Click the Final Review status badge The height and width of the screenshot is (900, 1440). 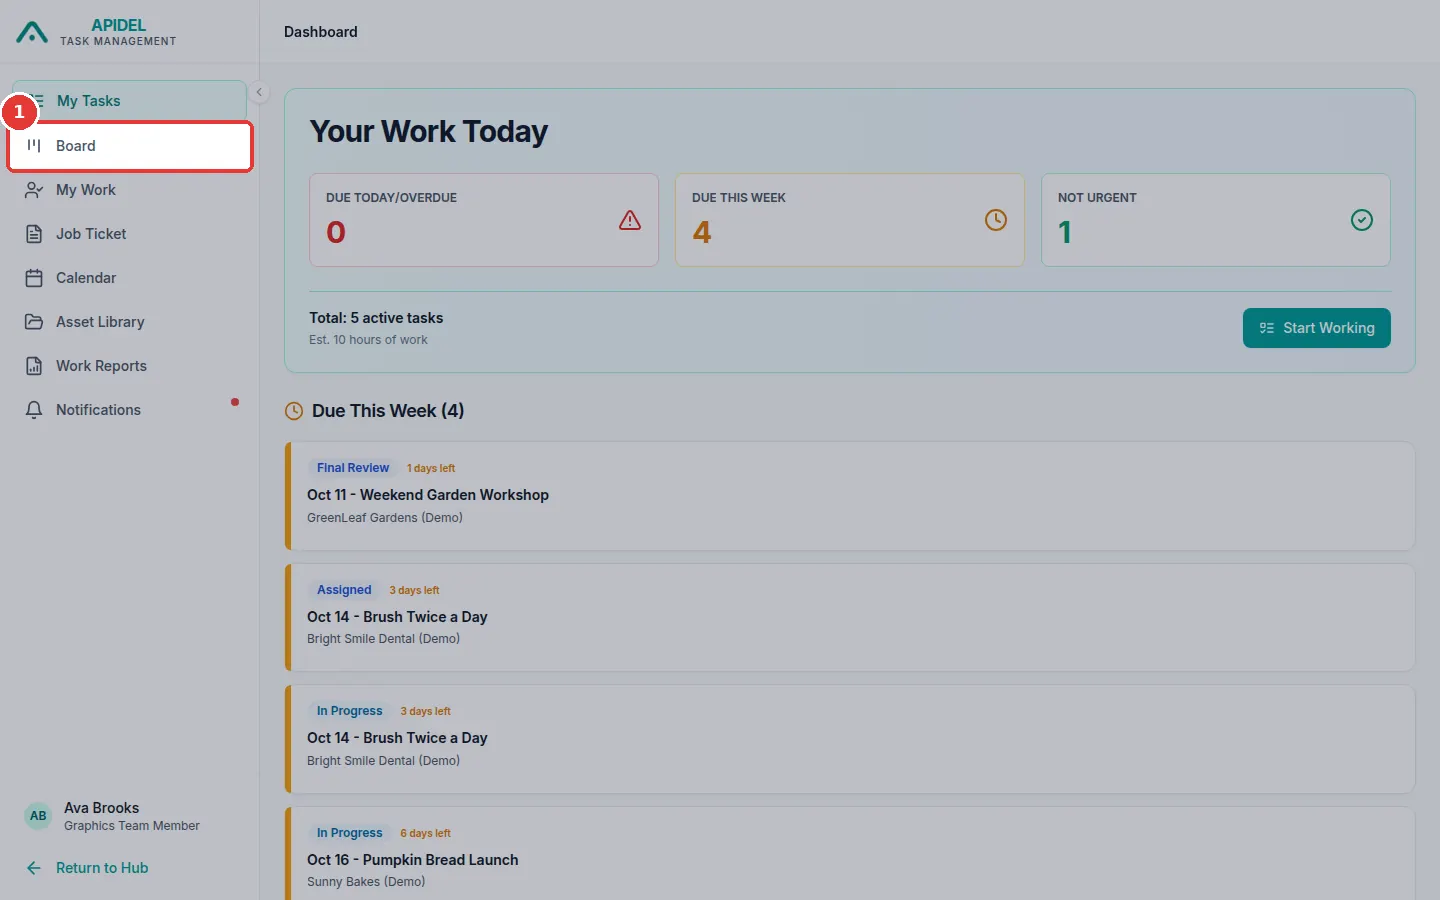(353, 468)
